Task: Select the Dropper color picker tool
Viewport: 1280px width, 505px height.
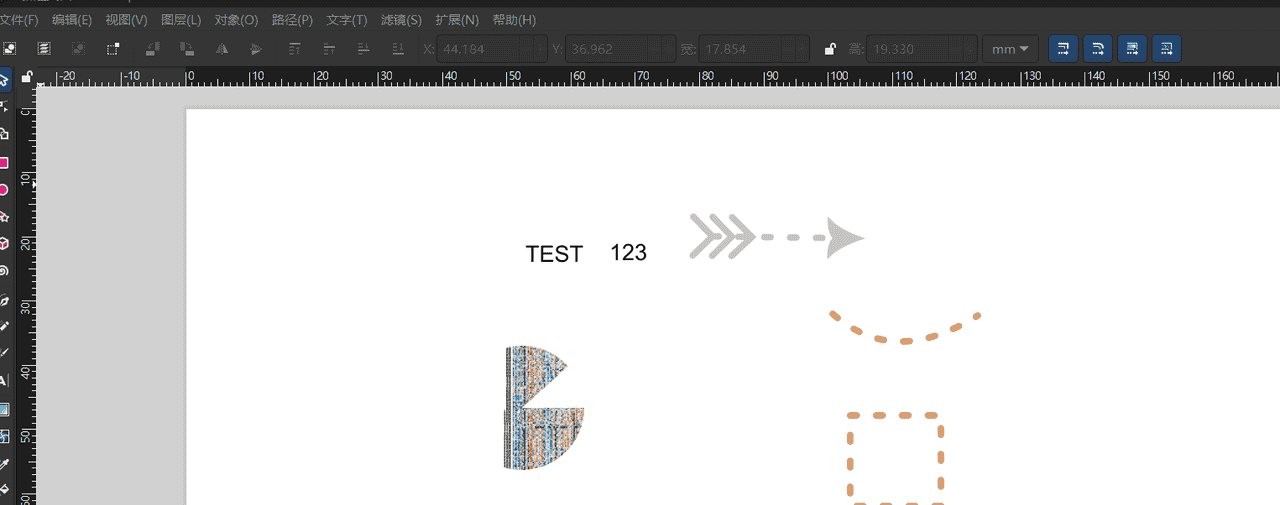Action: tap(4, 464)
